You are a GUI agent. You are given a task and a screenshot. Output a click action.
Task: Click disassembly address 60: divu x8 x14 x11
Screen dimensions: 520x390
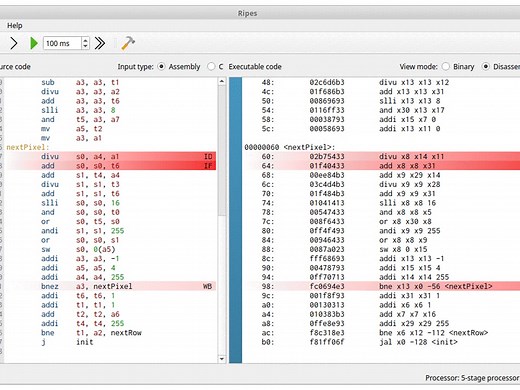point(382,157)
